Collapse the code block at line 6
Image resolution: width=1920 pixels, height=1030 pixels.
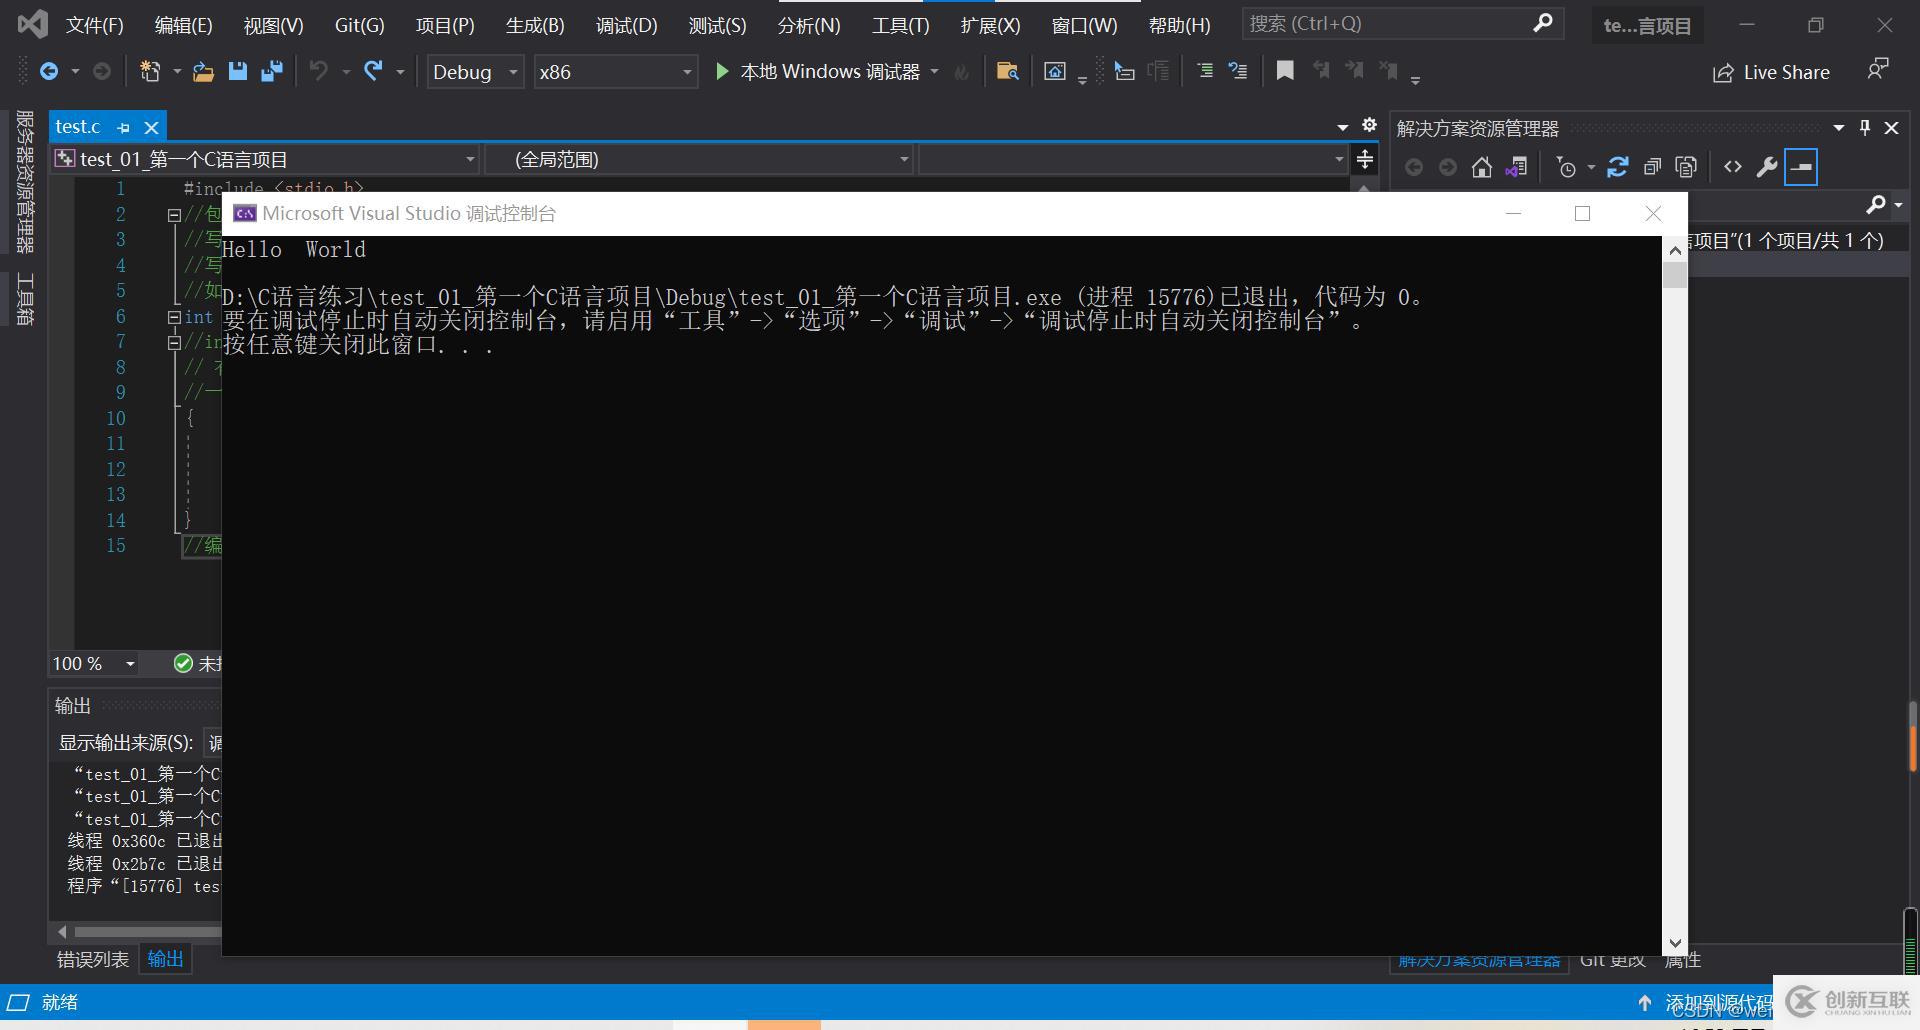(174, 317)
